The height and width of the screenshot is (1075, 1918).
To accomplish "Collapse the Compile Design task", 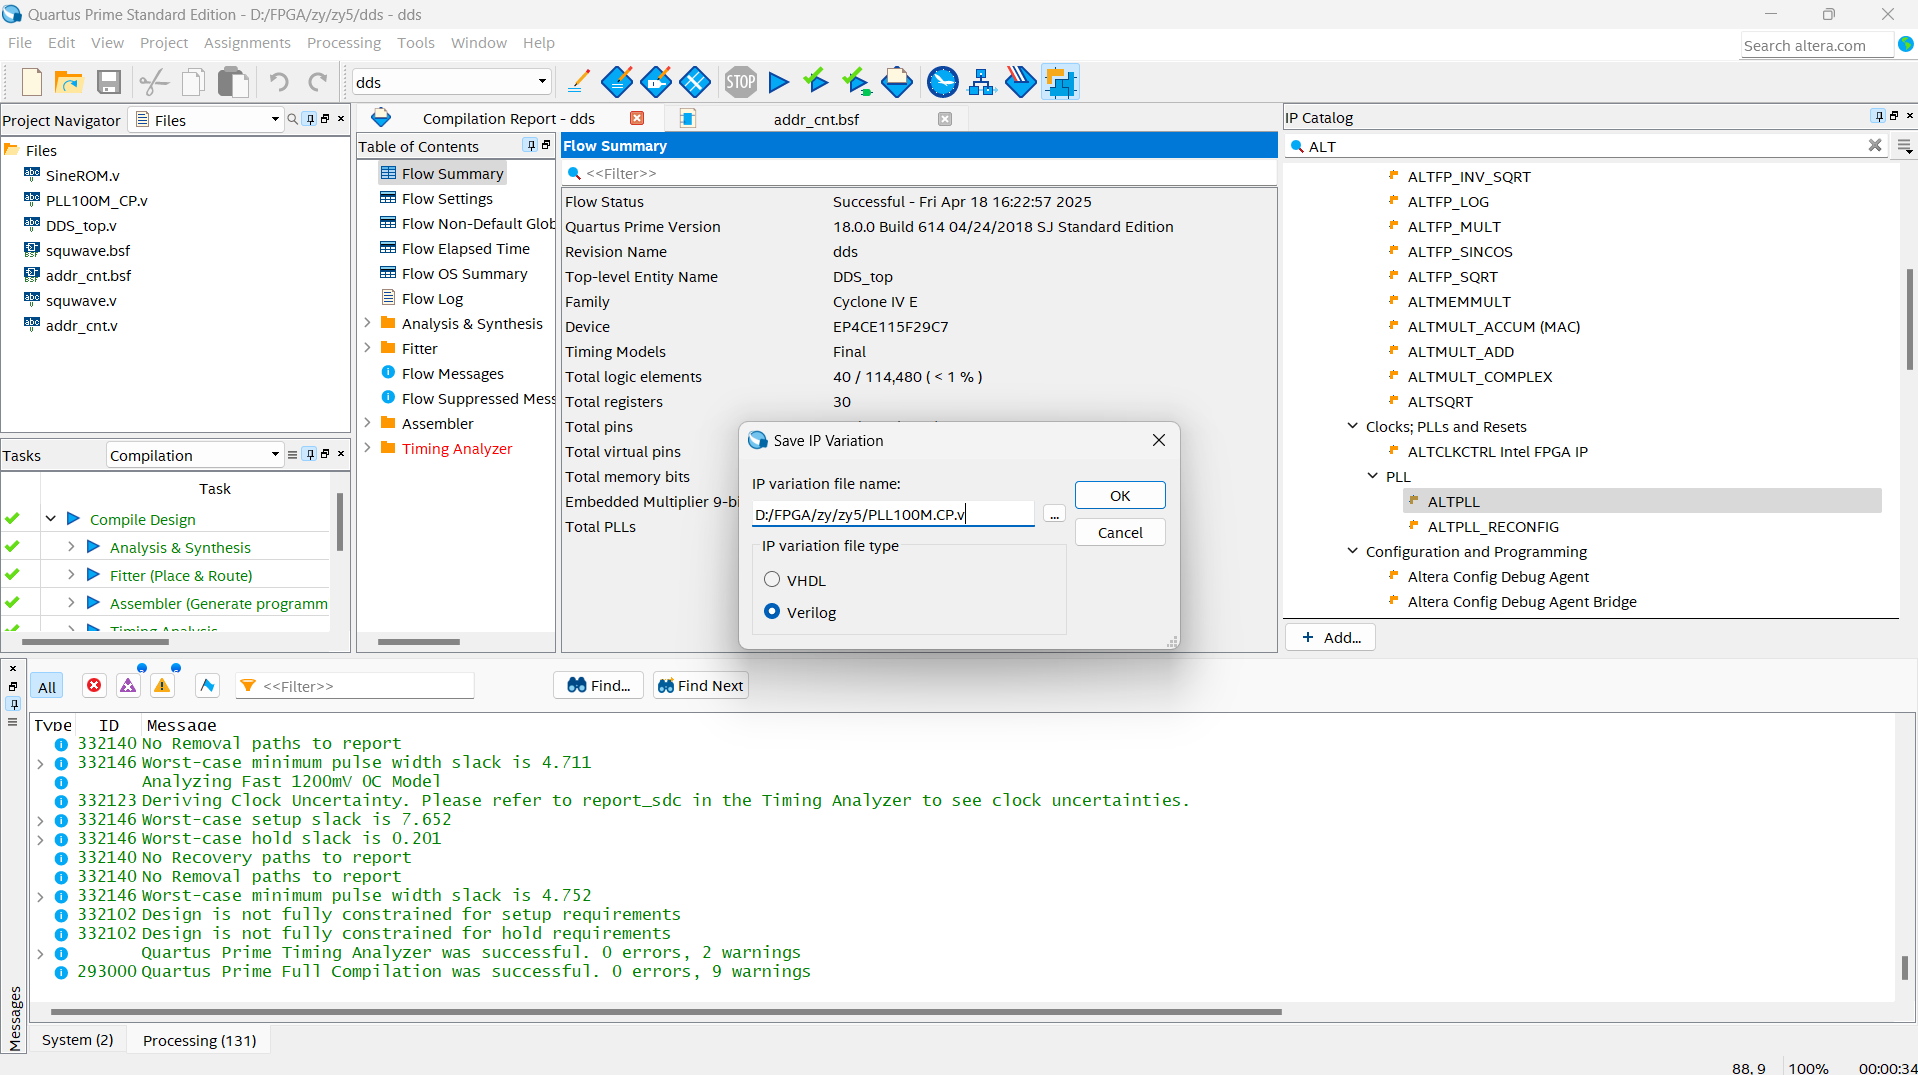I will (x=50, y=519).
